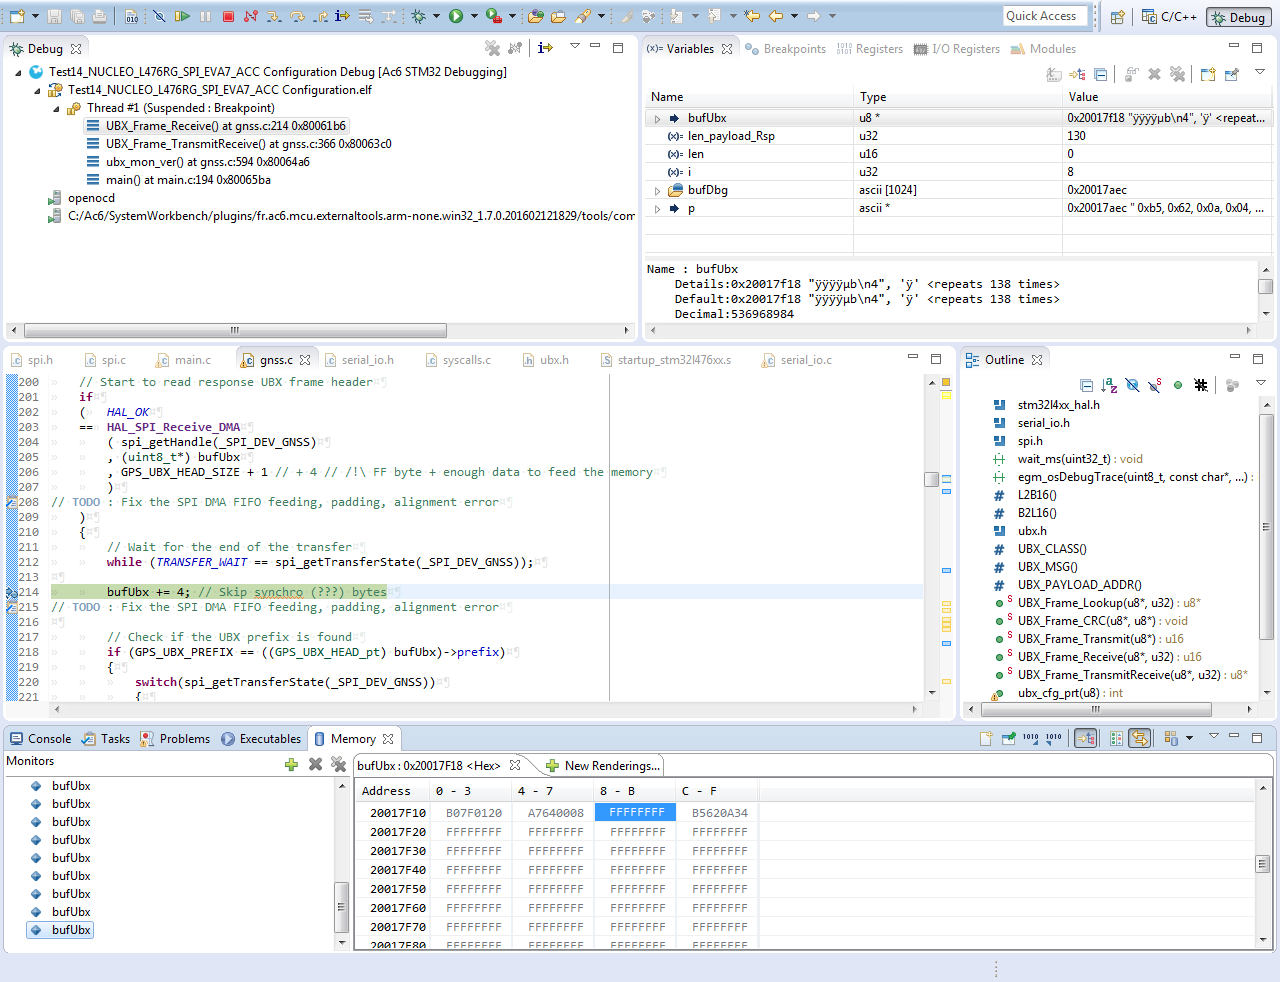This screenshot has height=982, width=1280.
Task: Switch to the C/C++ perspective
Action: coord(1169,17)
